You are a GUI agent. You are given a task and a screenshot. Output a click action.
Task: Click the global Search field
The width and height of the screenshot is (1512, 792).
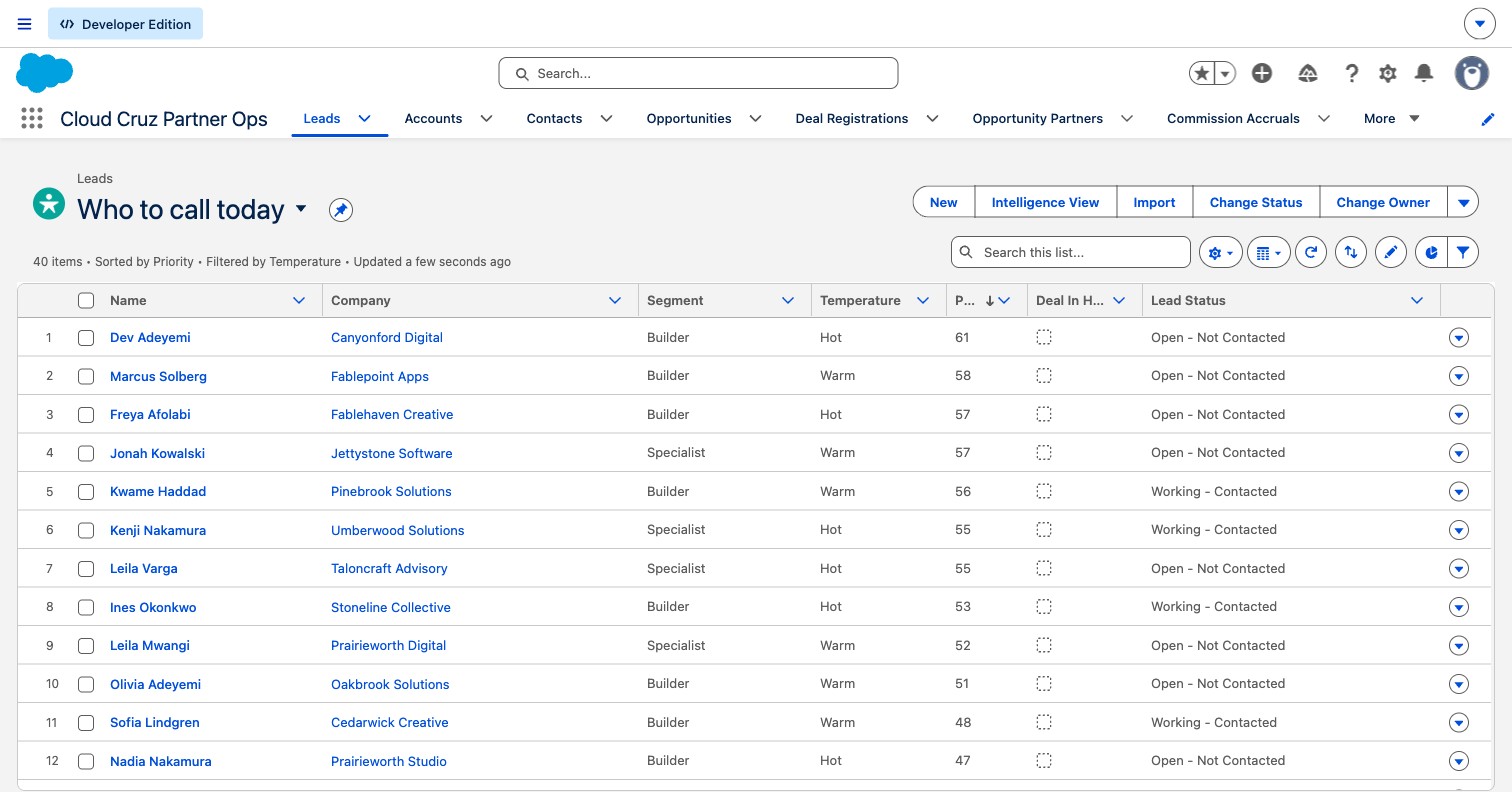click(698, 73)
